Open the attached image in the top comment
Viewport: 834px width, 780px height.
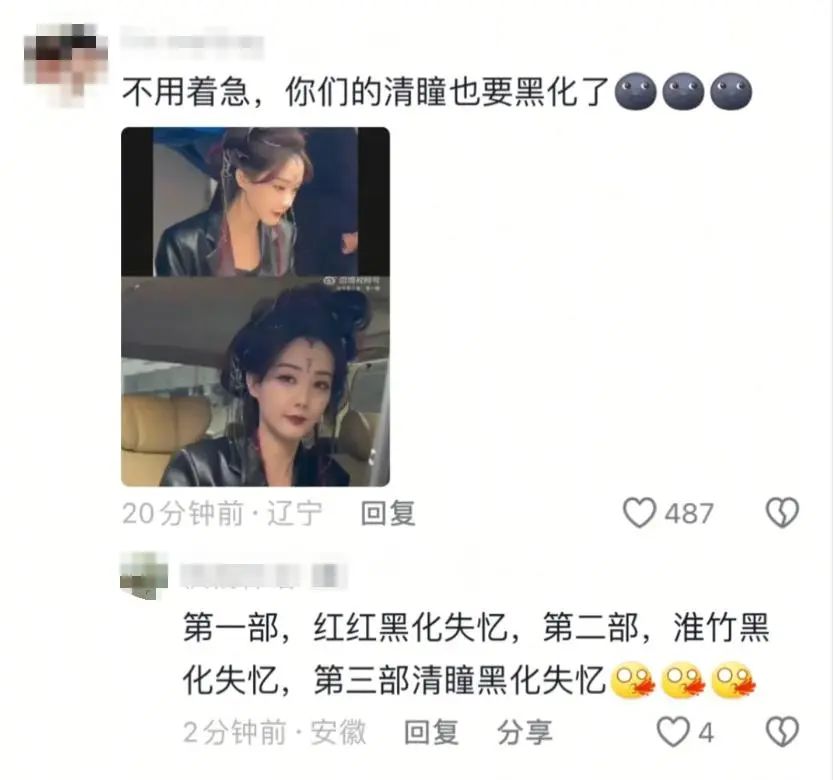(x=255, y=306)
